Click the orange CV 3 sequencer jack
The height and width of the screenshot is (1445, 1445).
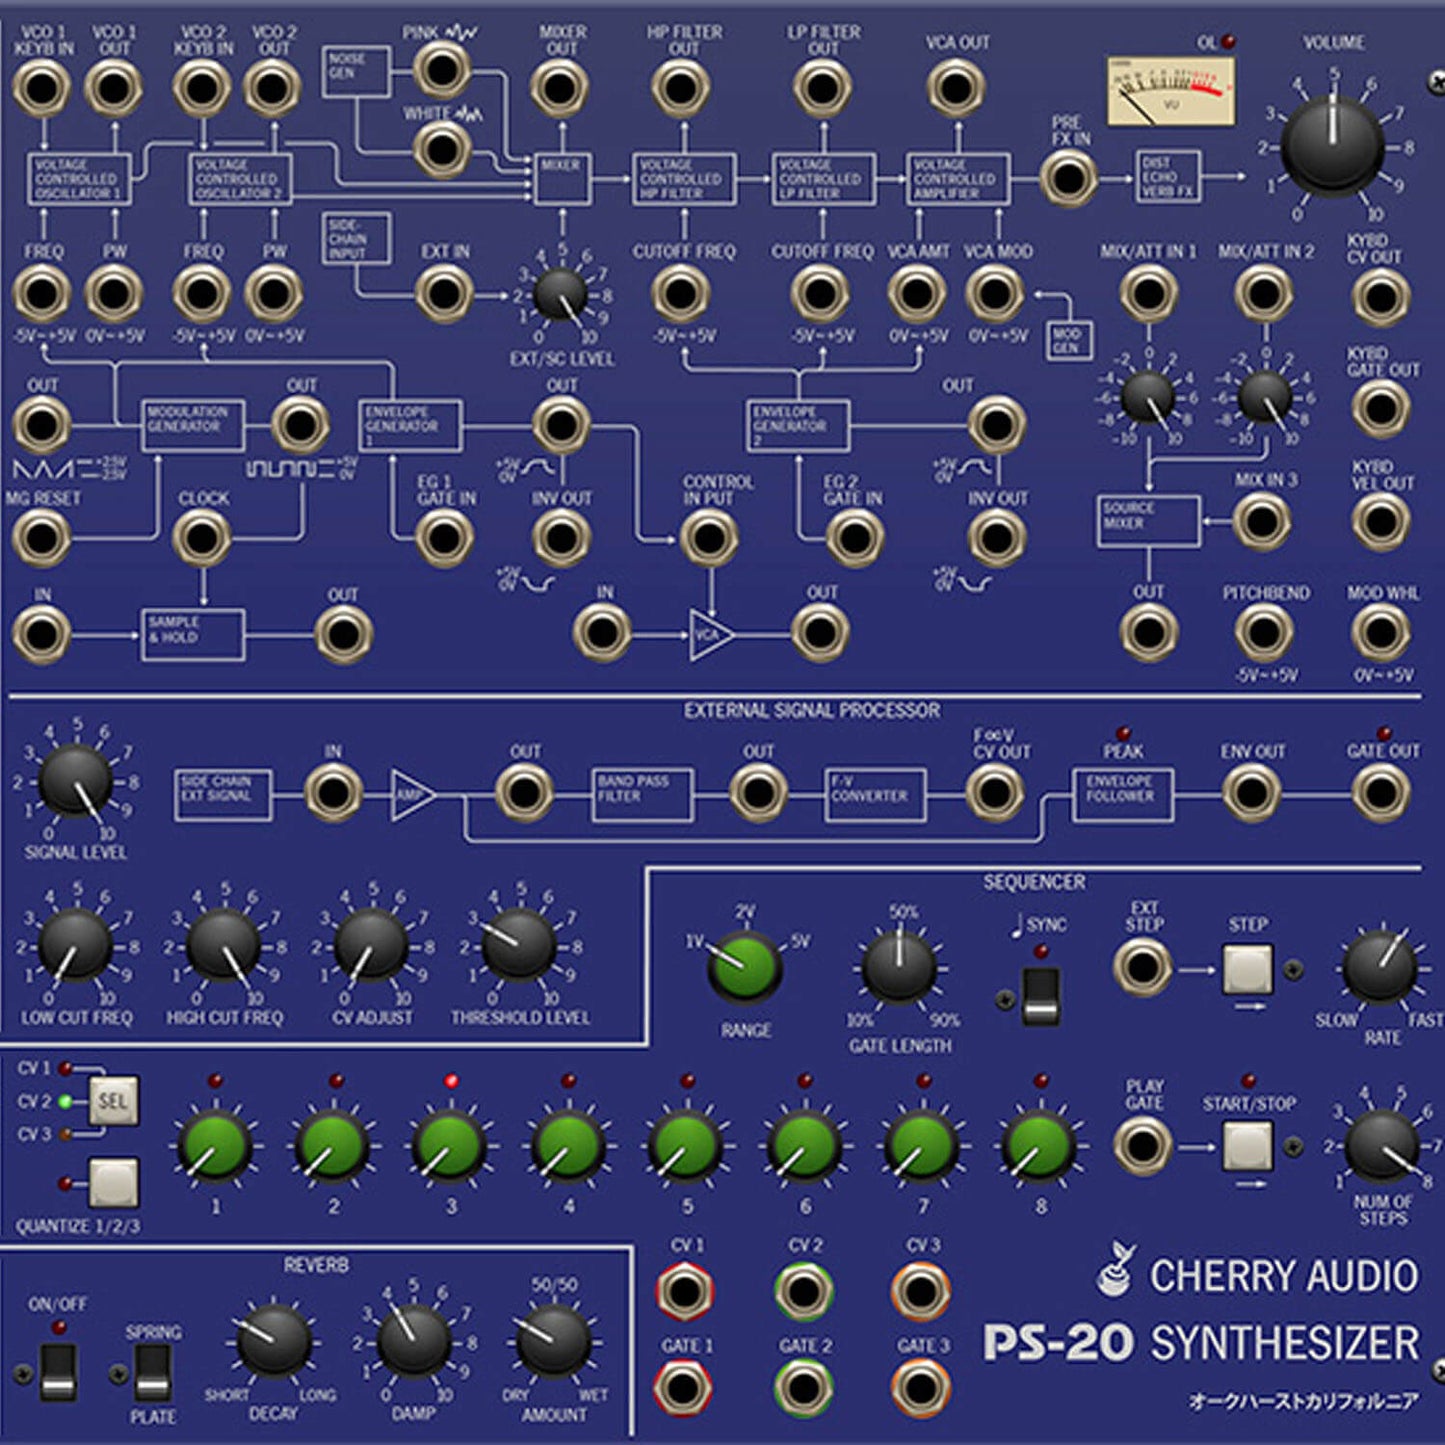pyautogui.click(x=921, y=1291)
